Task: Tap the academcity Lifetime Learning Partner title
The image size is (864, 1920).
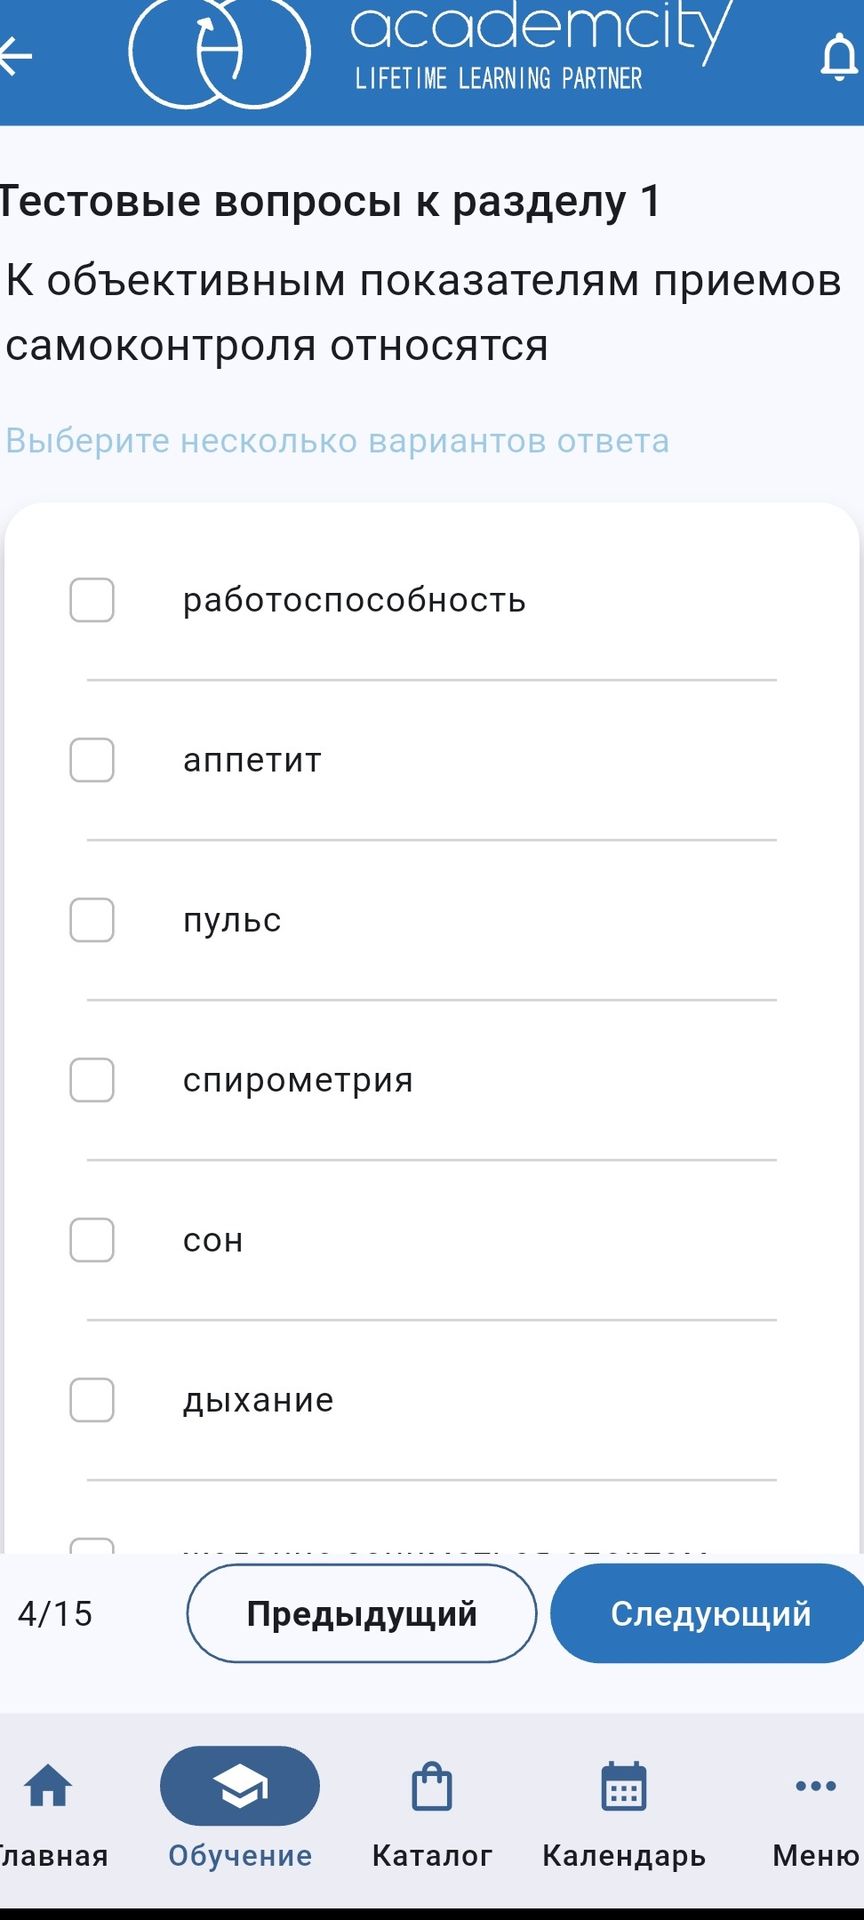Action: pos(540,45)
